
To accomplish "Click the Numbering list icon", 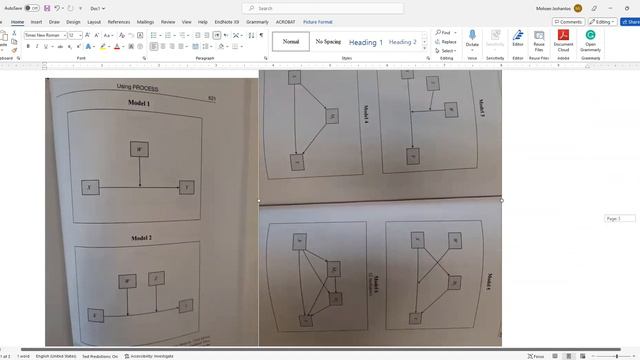I will pyautogui.click(x=168, y=36).
